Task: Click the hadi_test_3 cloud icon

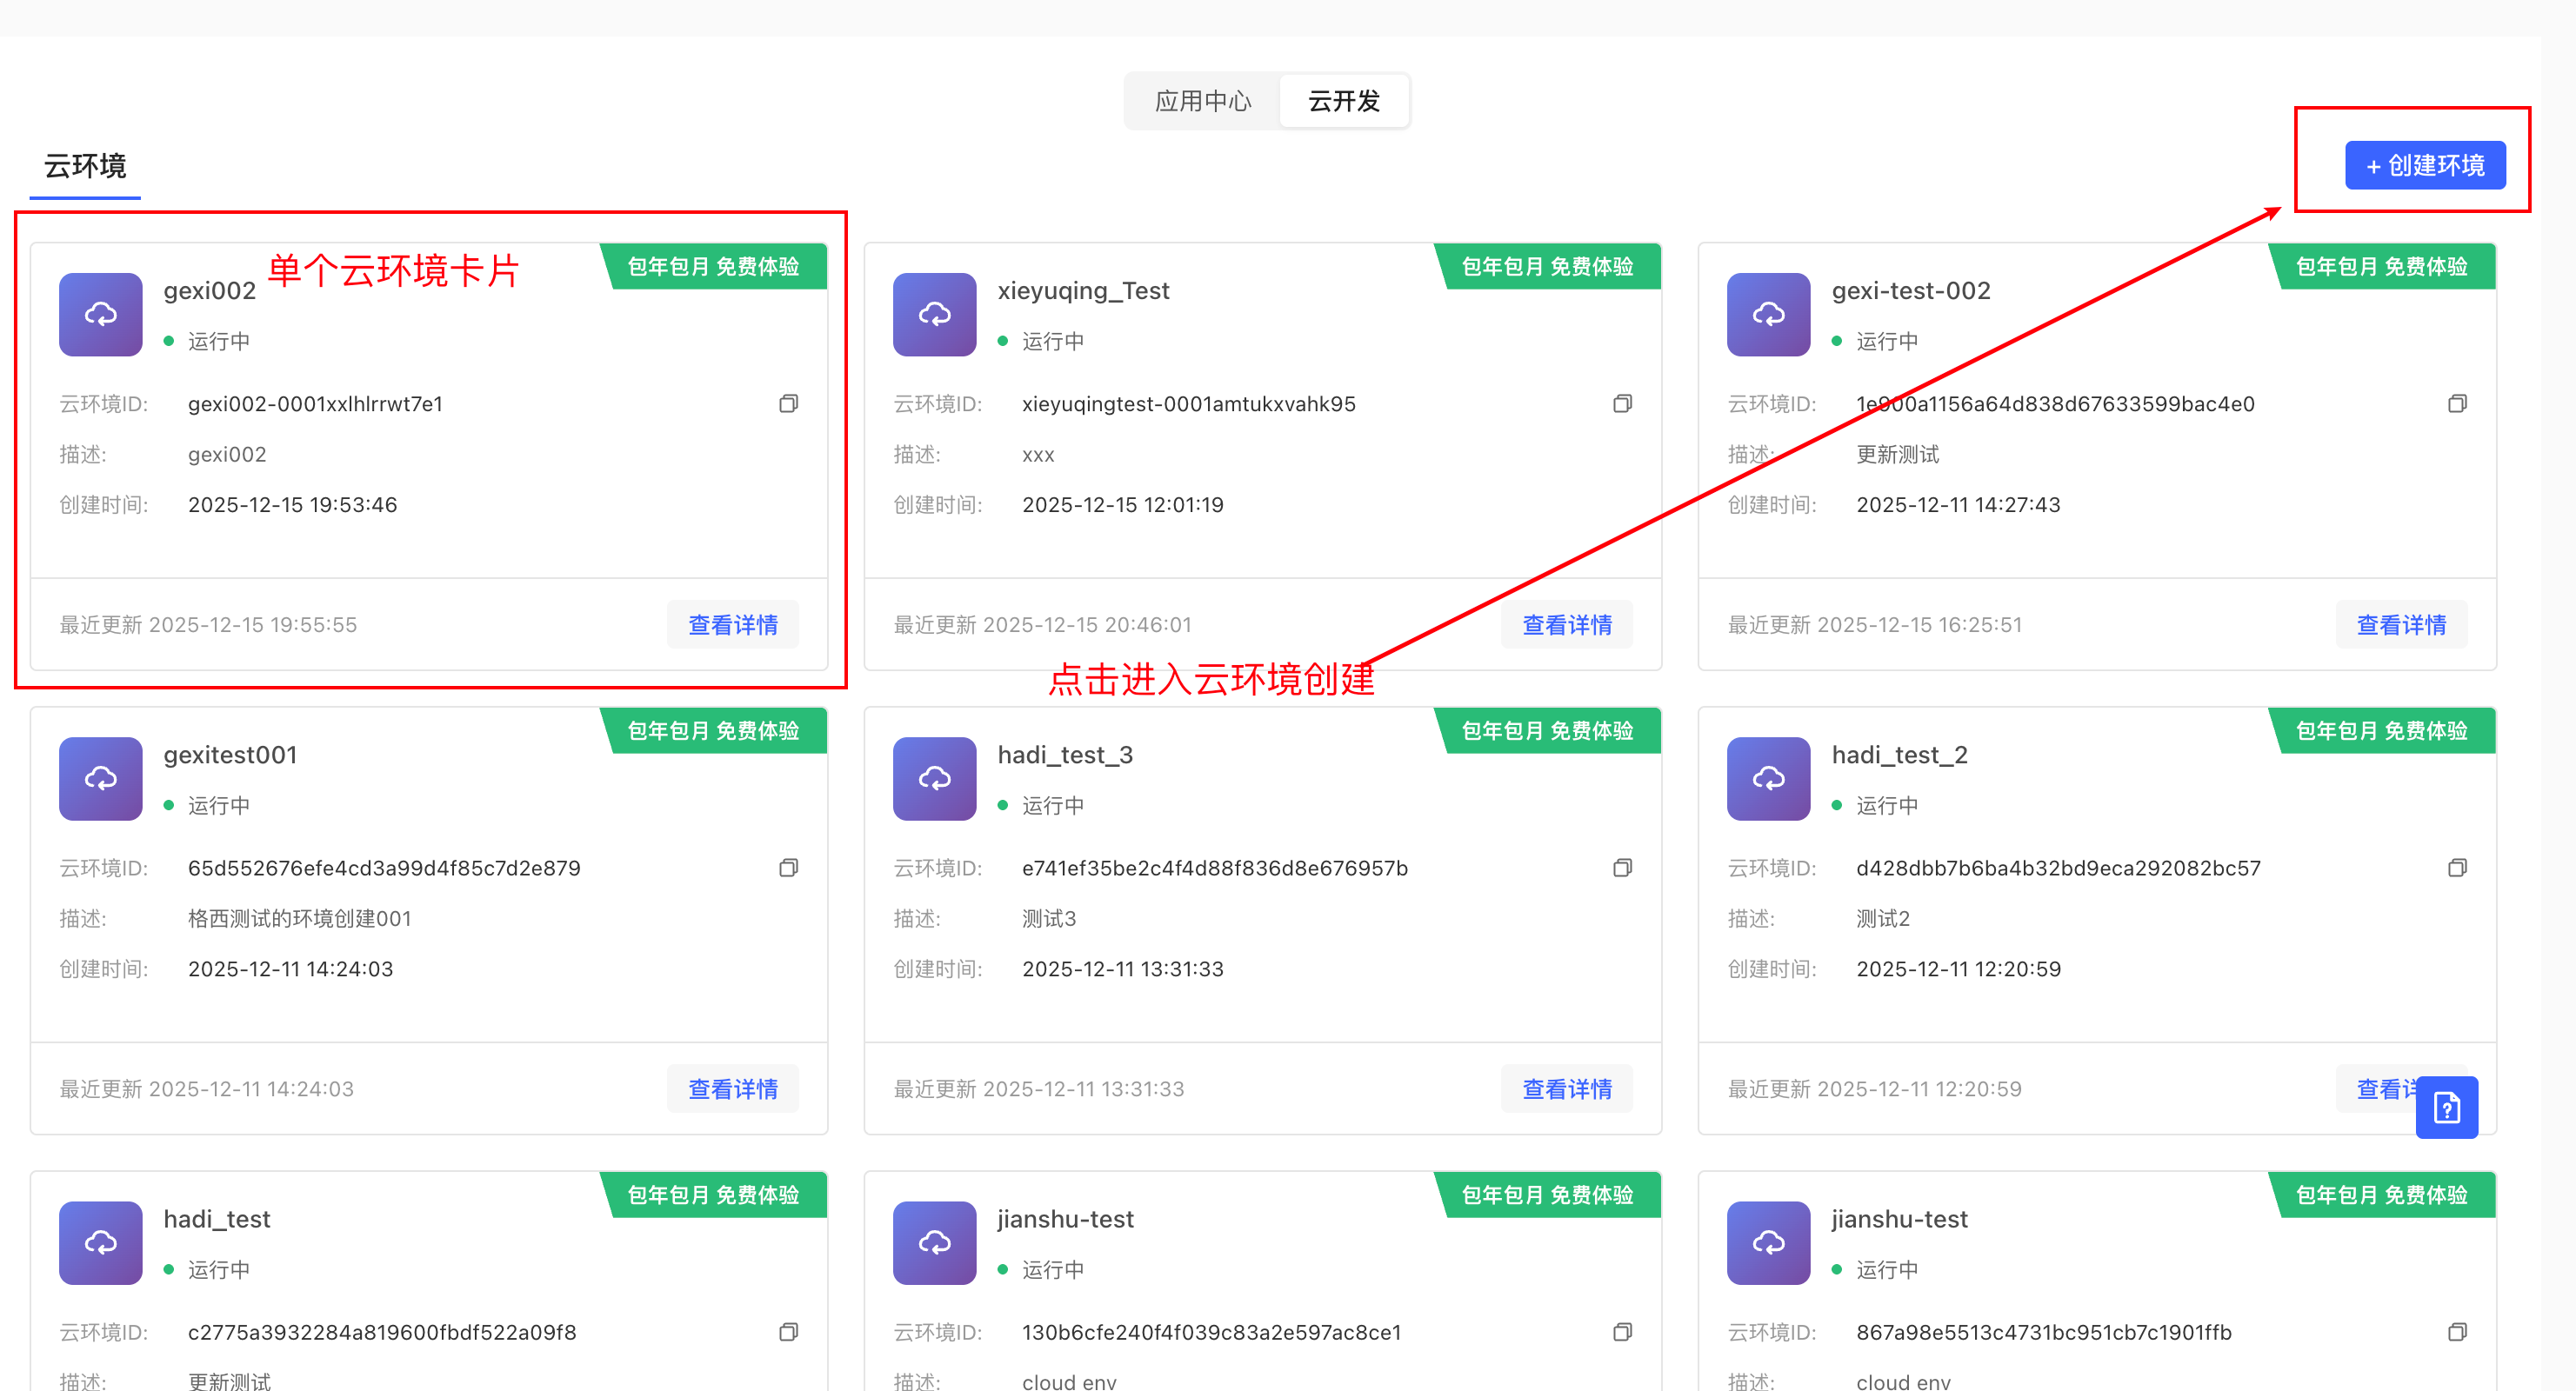Action: (934, 779)
